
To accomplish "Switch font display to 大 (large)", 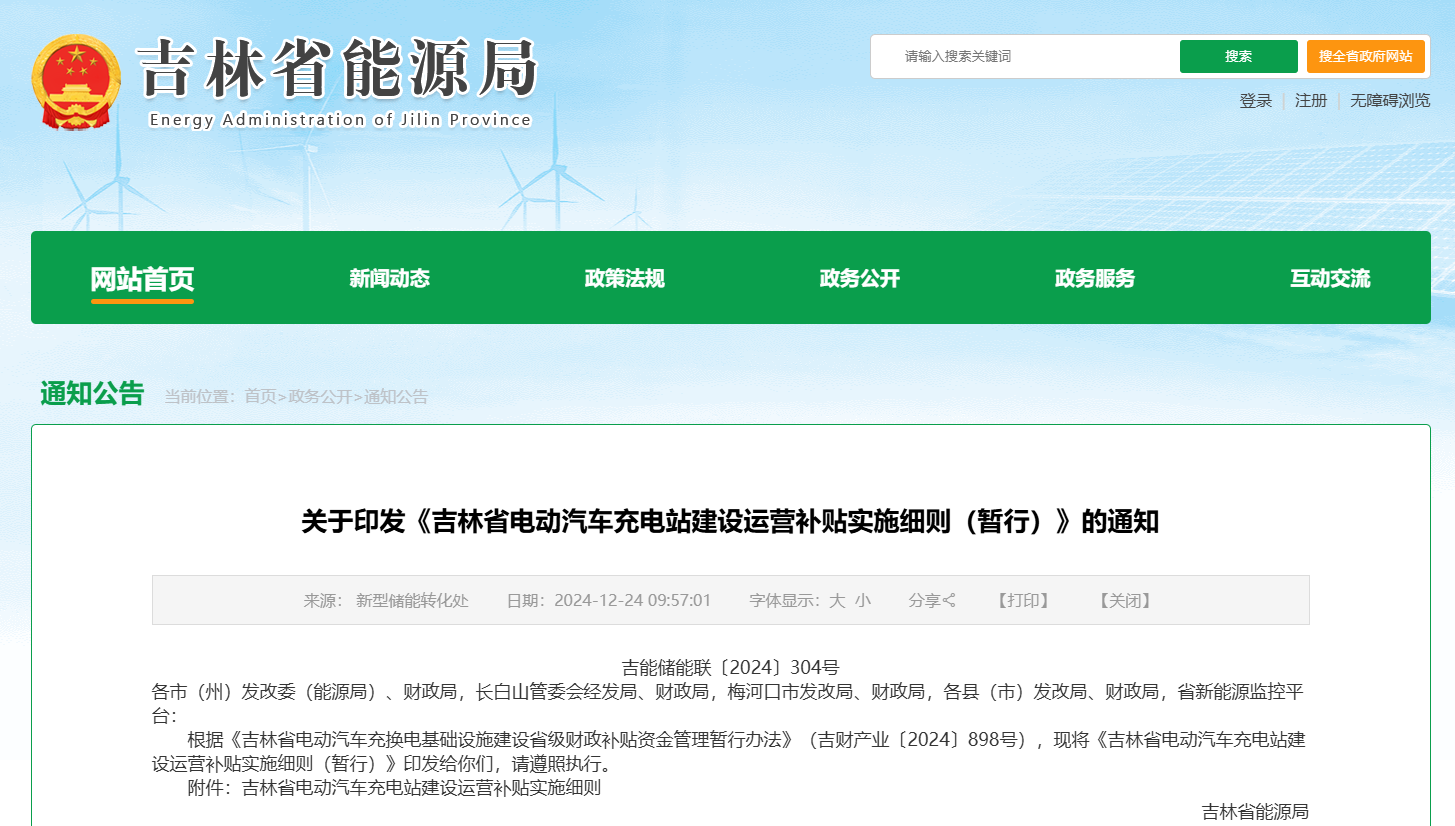I will [x=837, y=601].
